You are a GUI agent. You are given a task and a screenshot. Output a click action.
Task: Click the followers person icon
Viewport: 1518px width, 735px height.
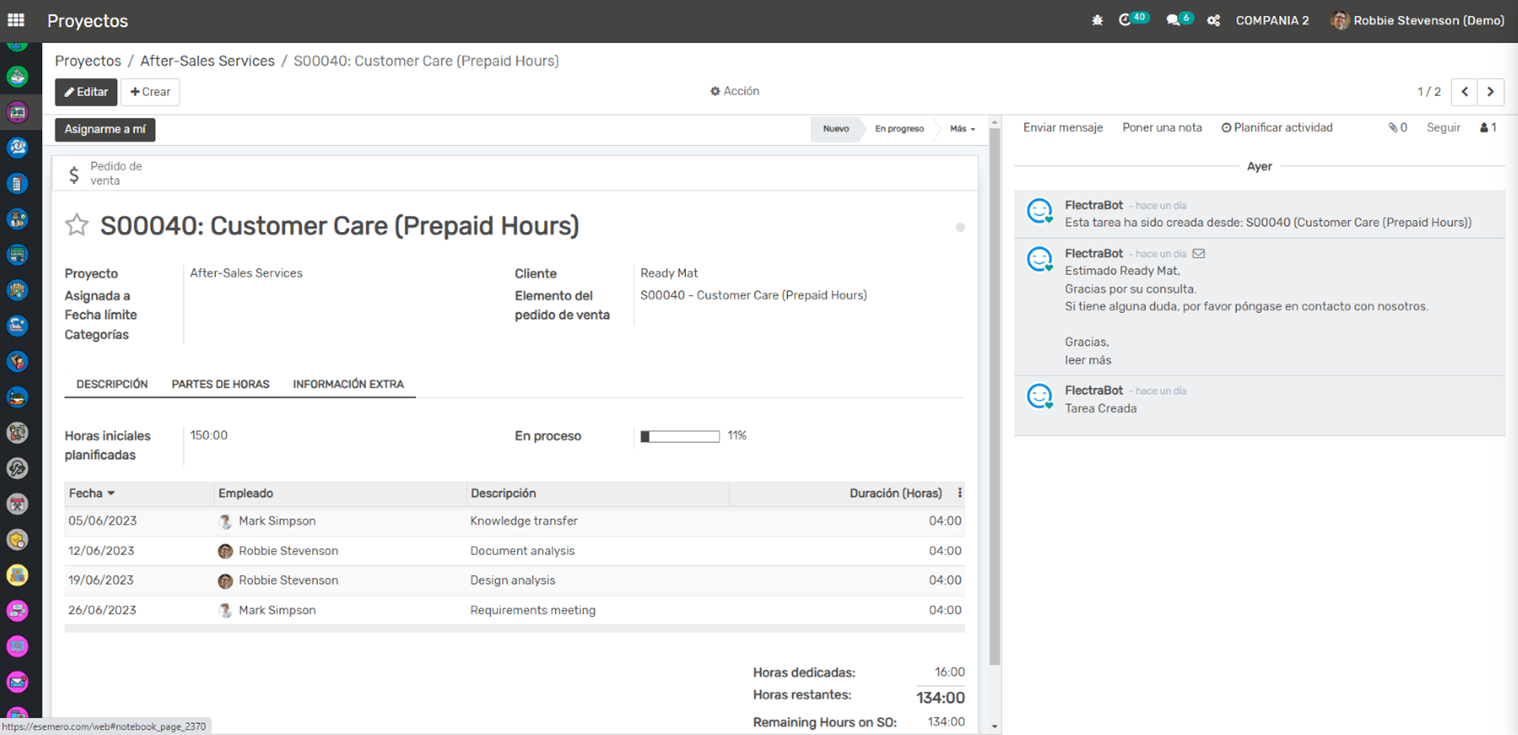(x=1487, y=128)
